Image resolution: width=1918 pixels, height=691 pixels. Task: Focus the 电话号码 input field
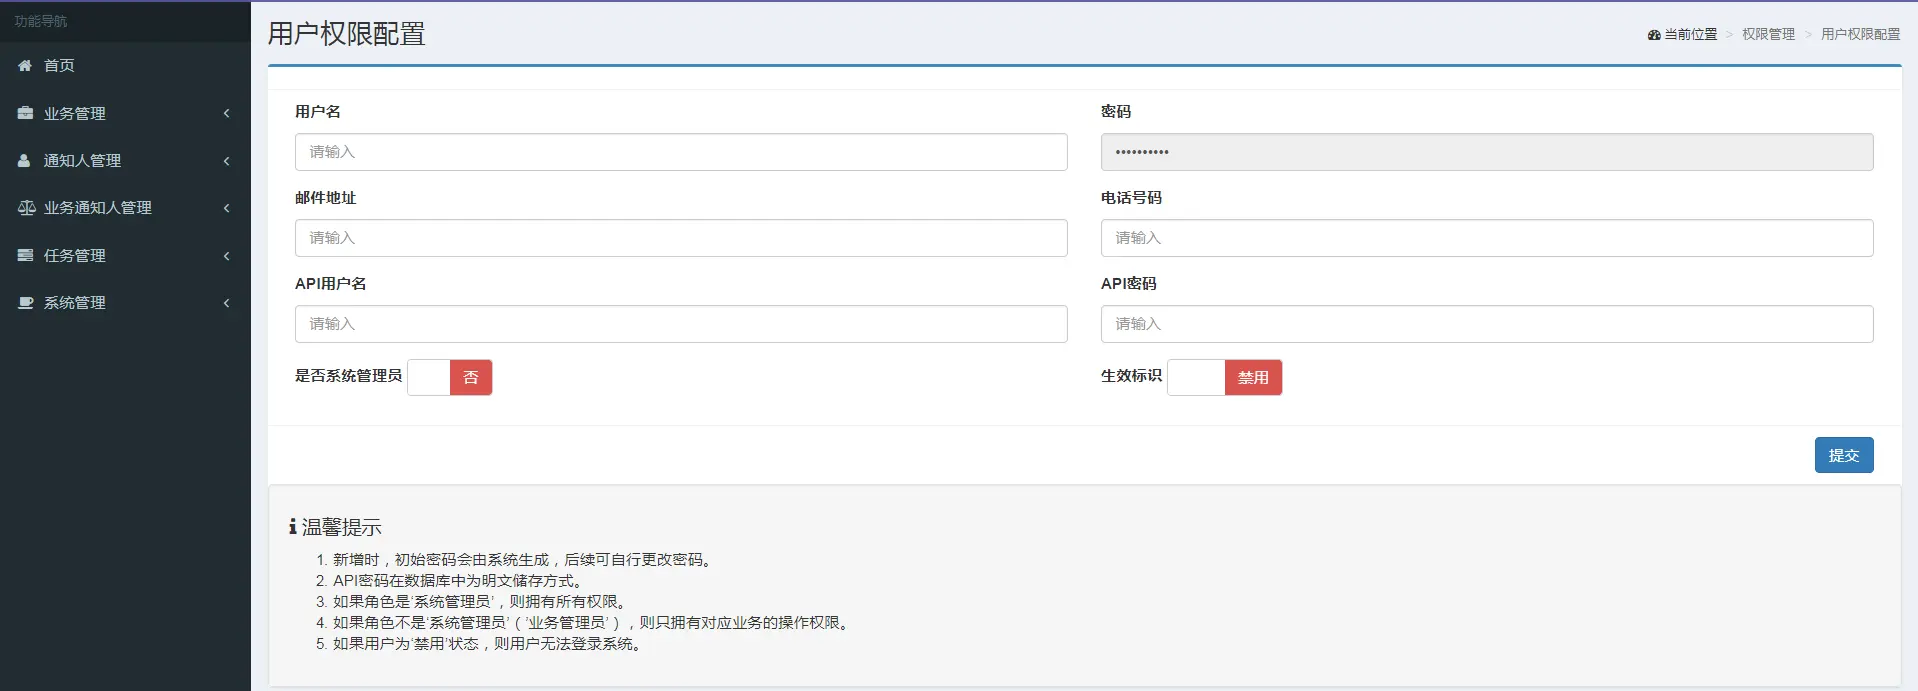1487,238
